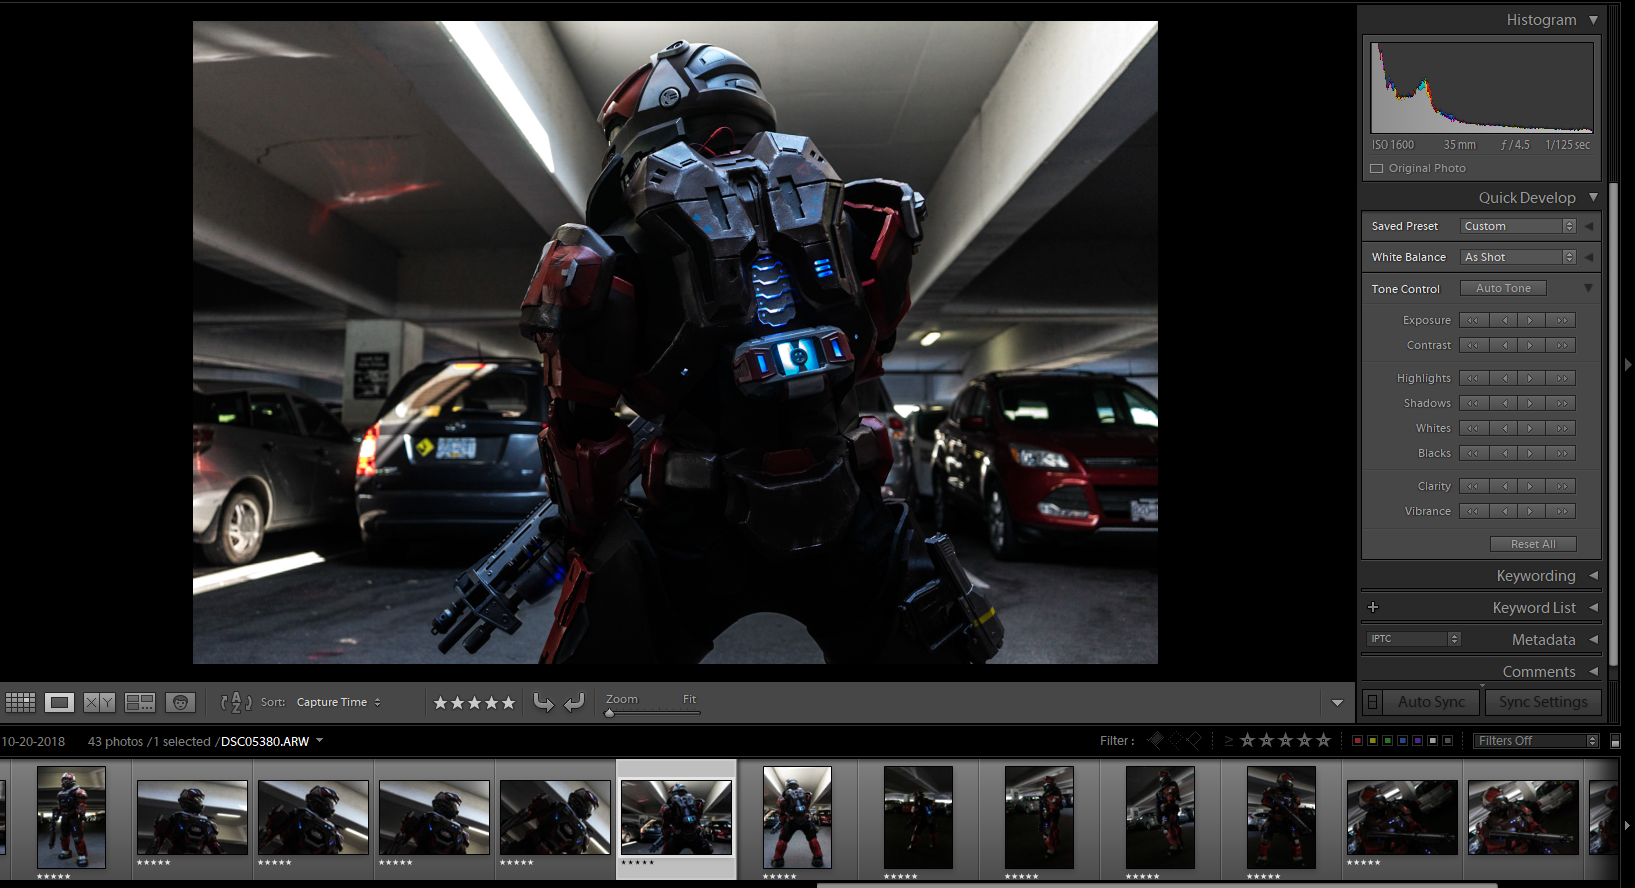Open Compare view (X|Y)
Screen dimensions: 1635x888
(x=99, y=702)
